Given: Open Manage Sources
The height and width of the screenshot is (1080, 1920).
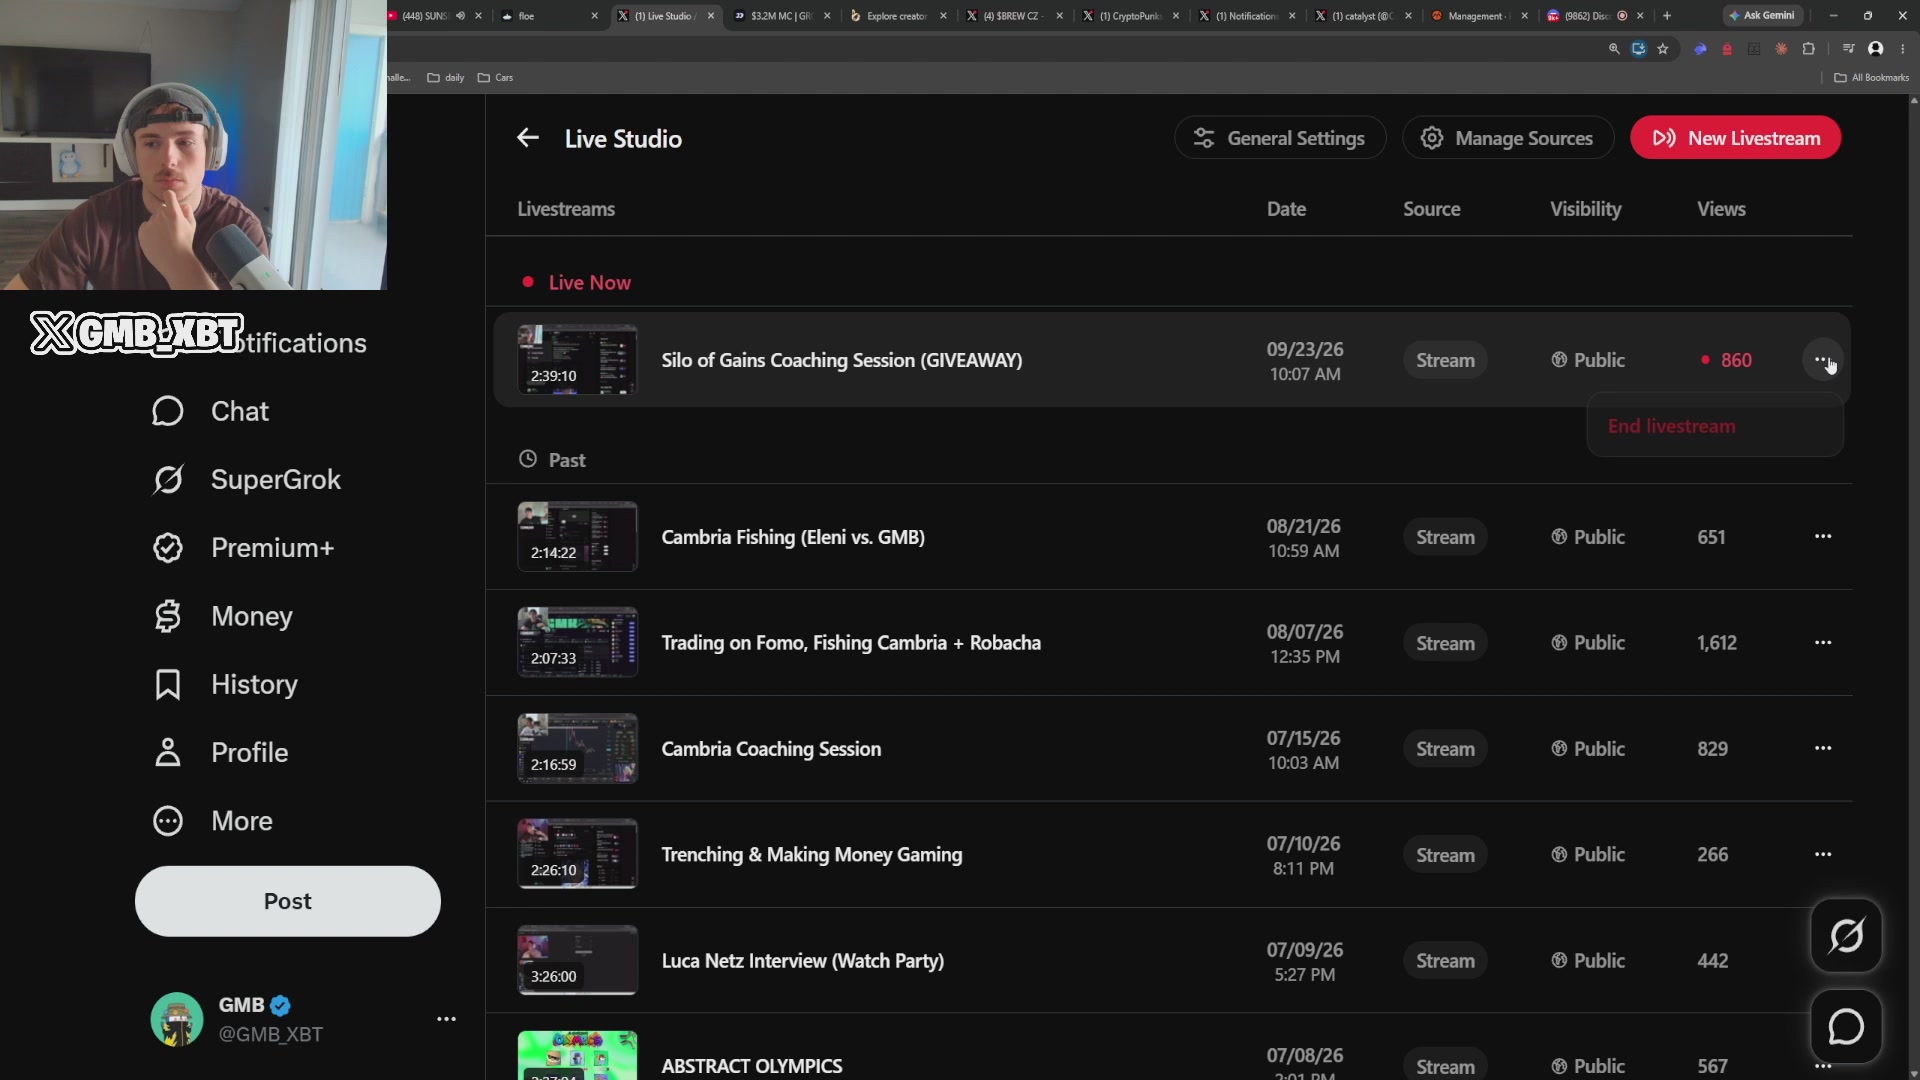Looking at the screenshot, I should click(x=1508, y=138).
